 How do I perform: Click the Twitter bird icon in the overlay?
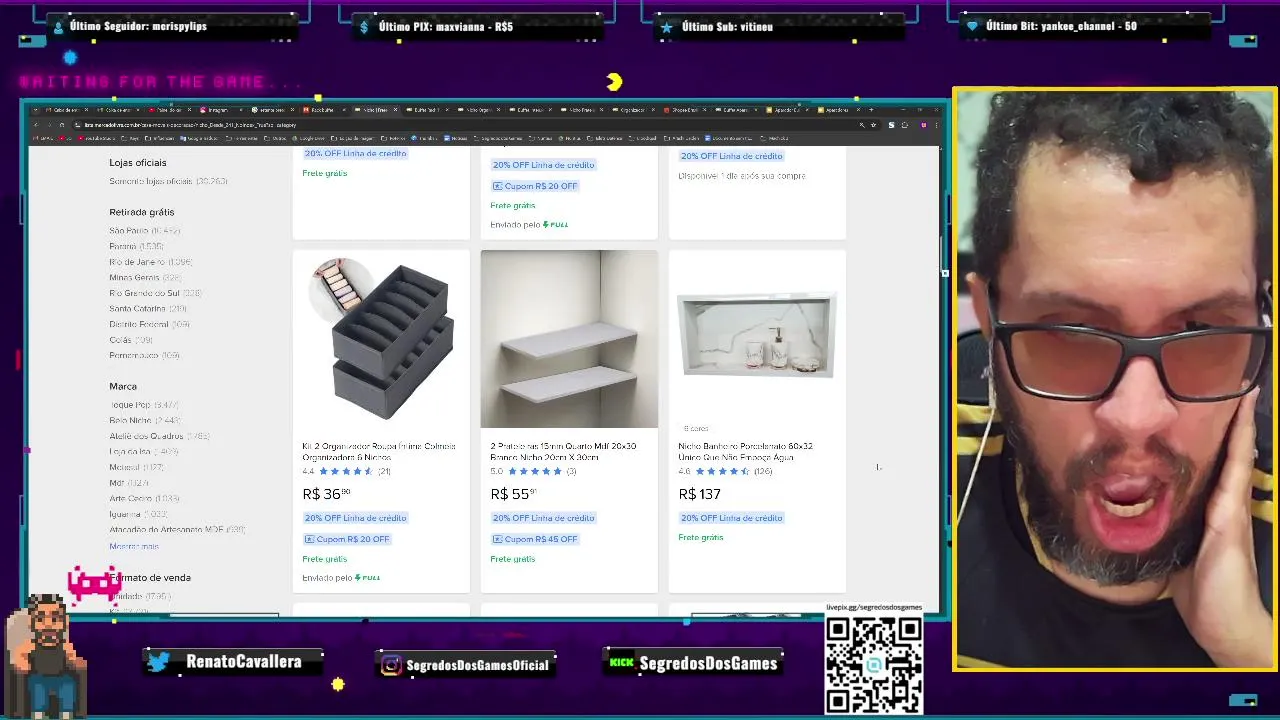[158, 662]
